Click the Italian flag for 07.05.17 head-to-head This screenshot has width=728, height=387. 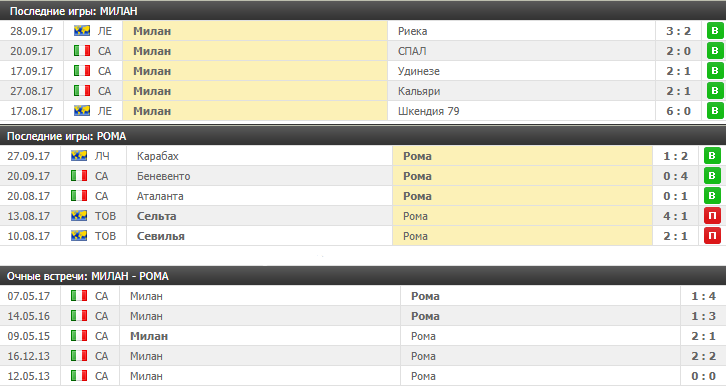(79, 296)
